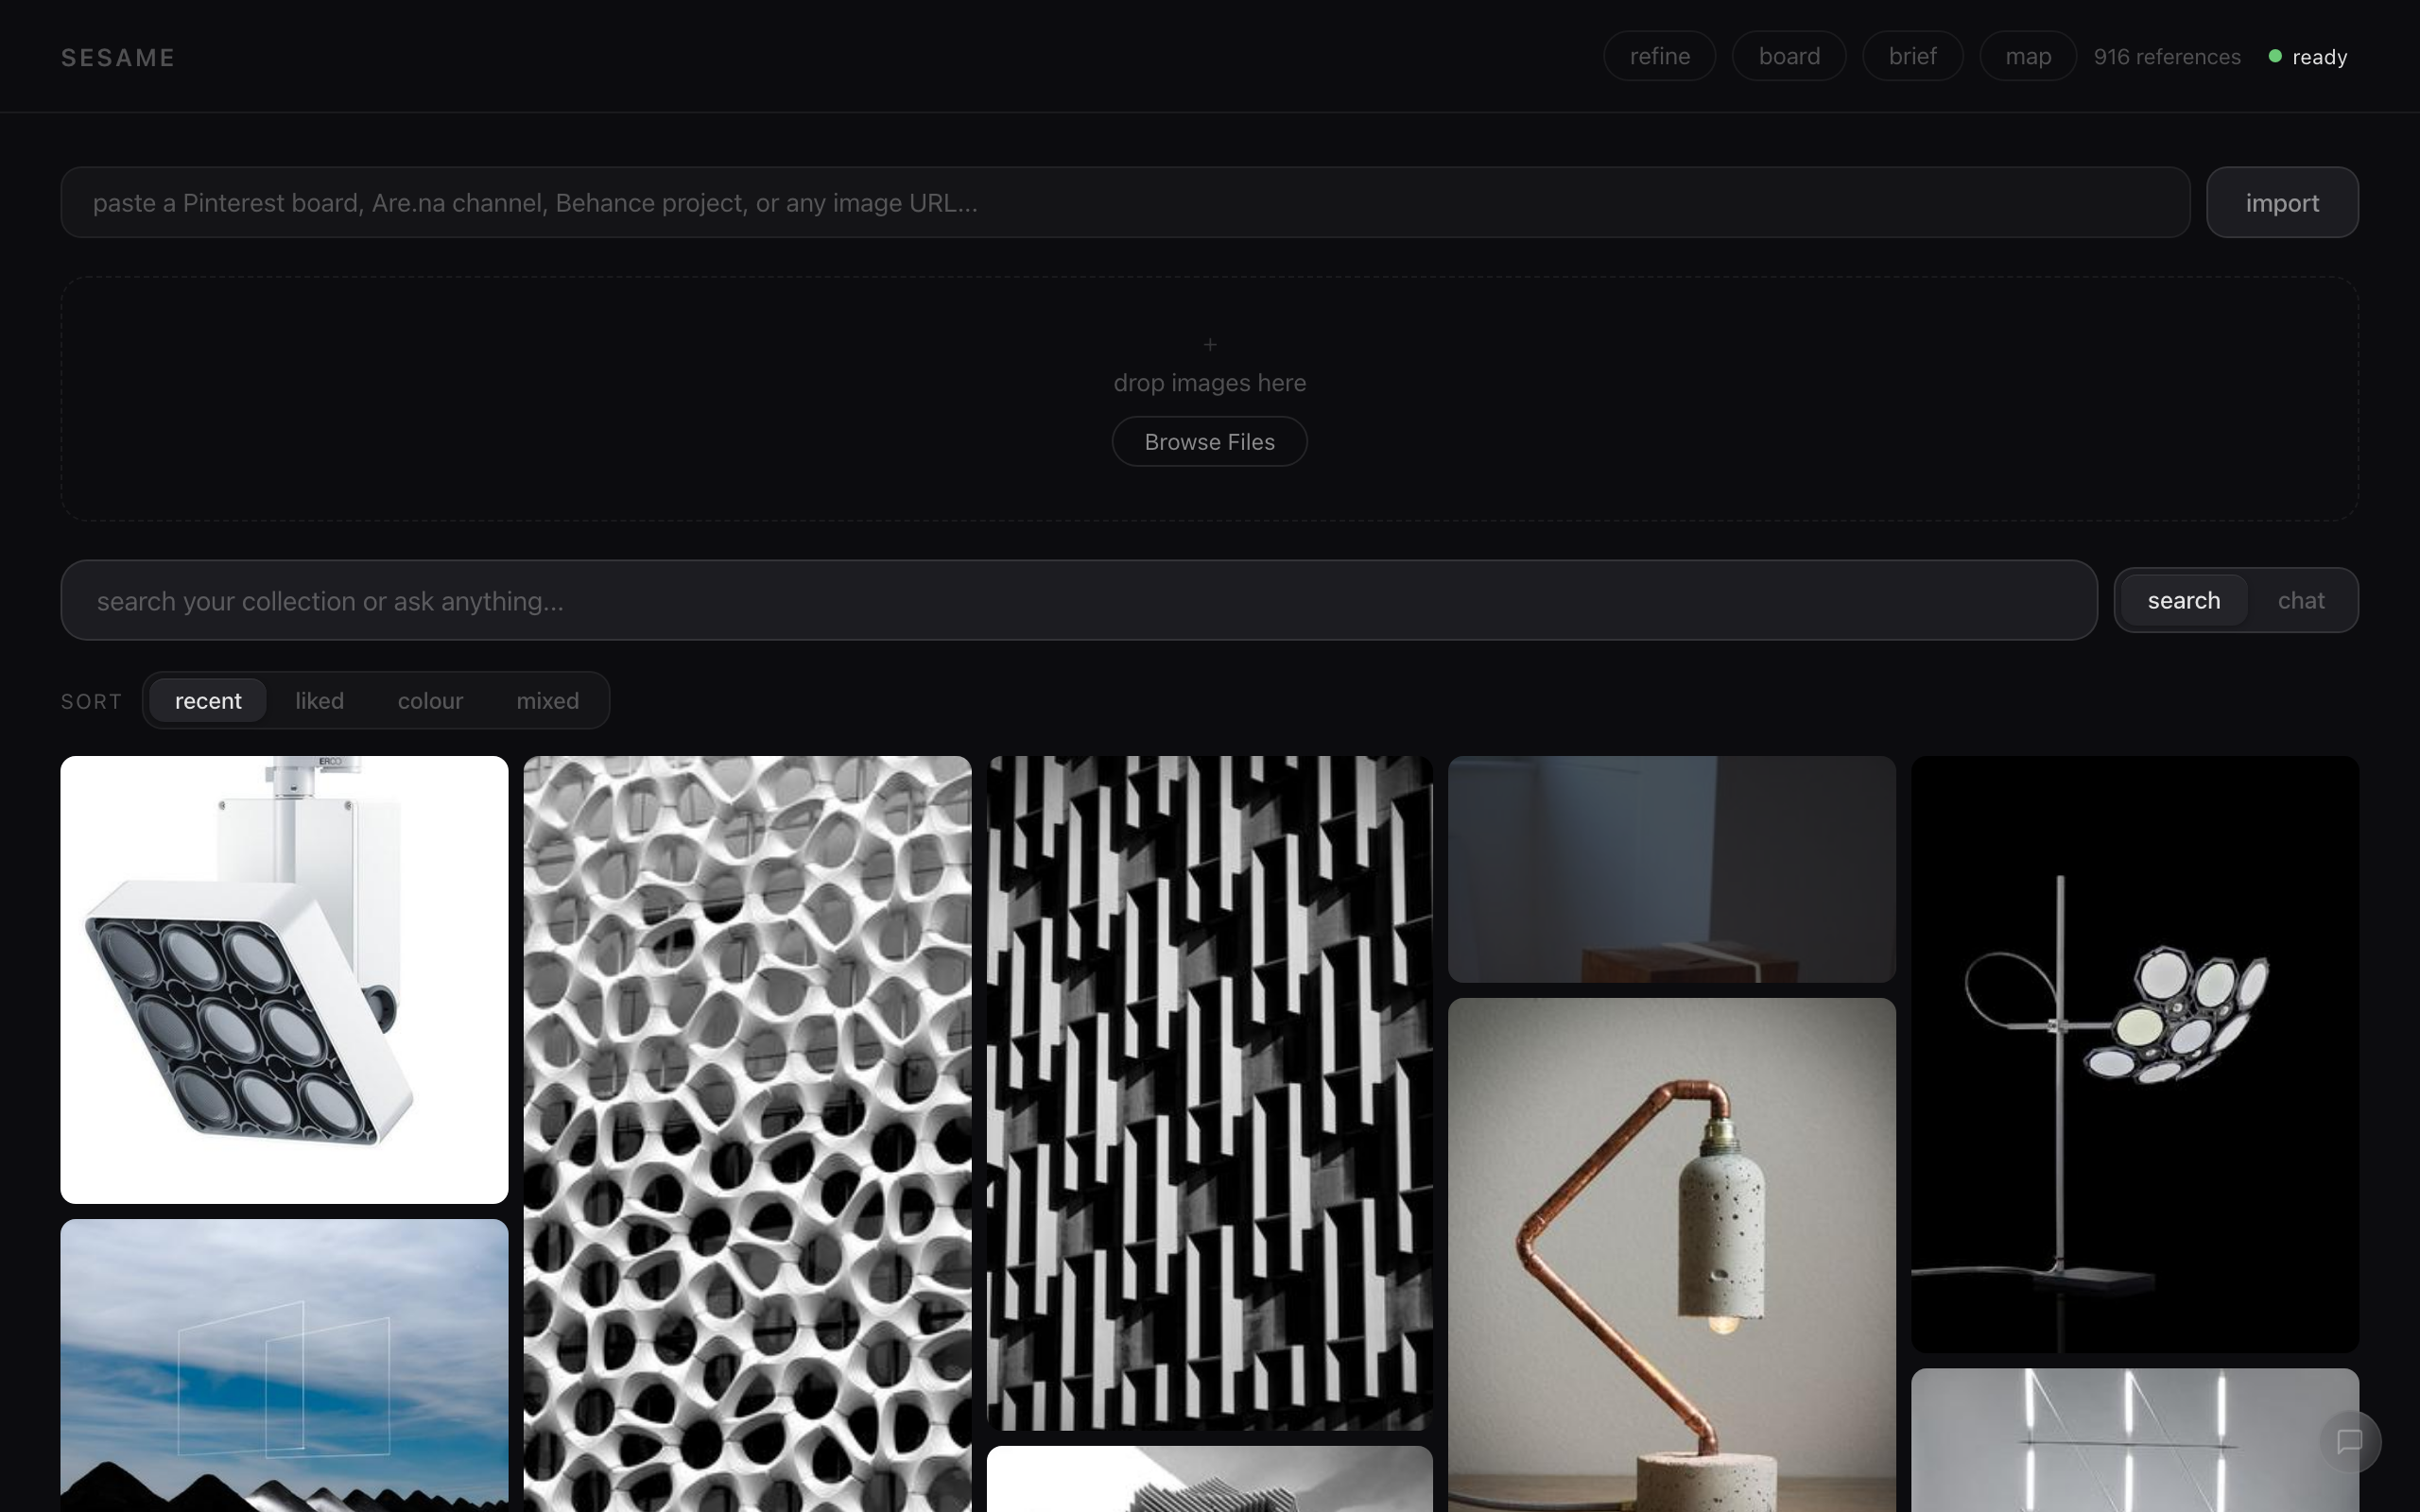Open the copper pipe concrete lamp thumbnail

(x=1672, y=1255)
